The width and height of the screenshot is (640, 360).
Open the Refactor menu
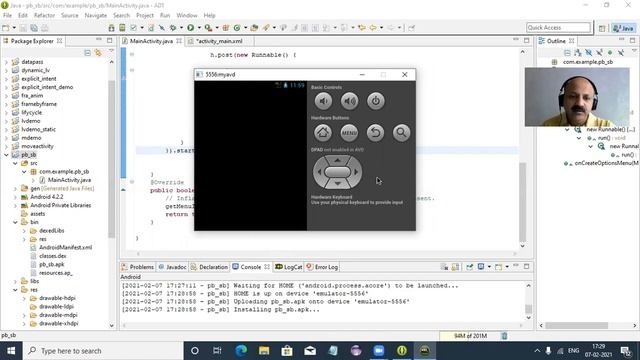click(x=44, y=15)
